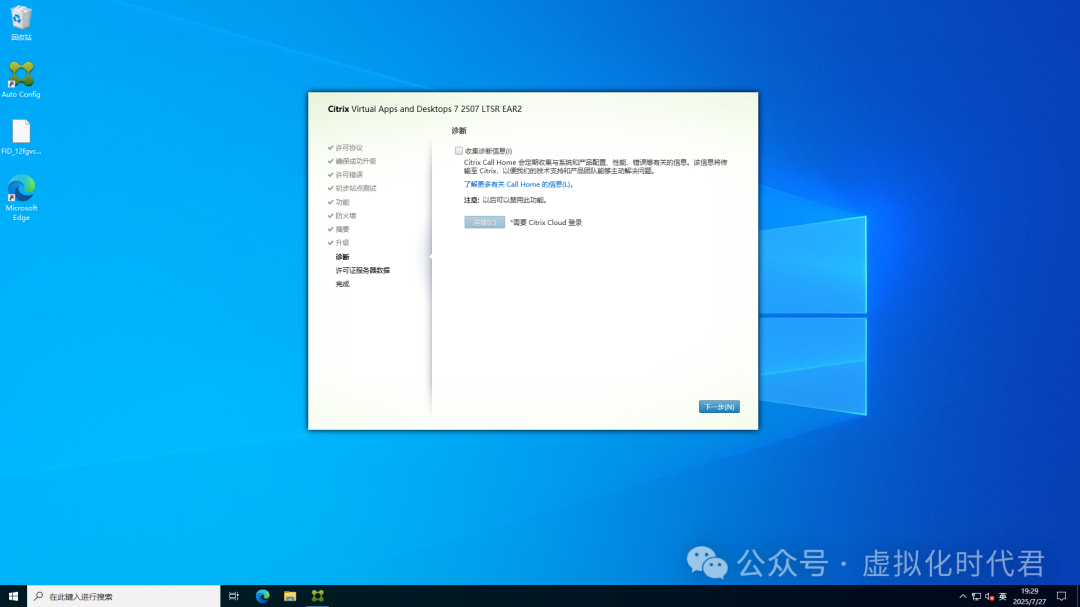Select the 许可证服务器数据 step
This screenshot has width=1080, height=607.
(362, 271)
